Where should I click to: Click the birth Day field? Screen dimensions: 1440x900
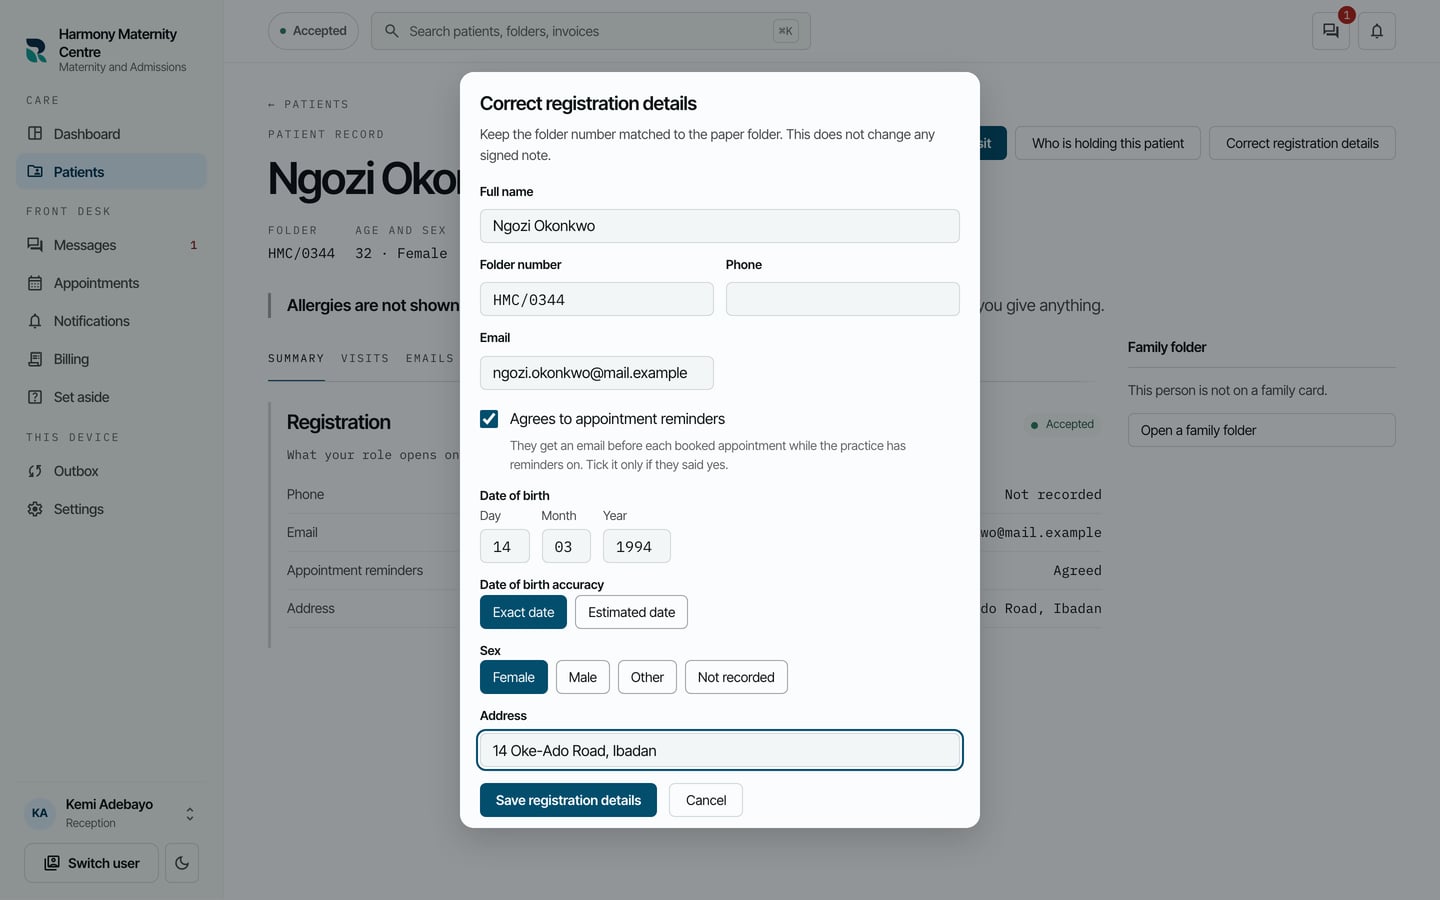(x=505, y=546)
